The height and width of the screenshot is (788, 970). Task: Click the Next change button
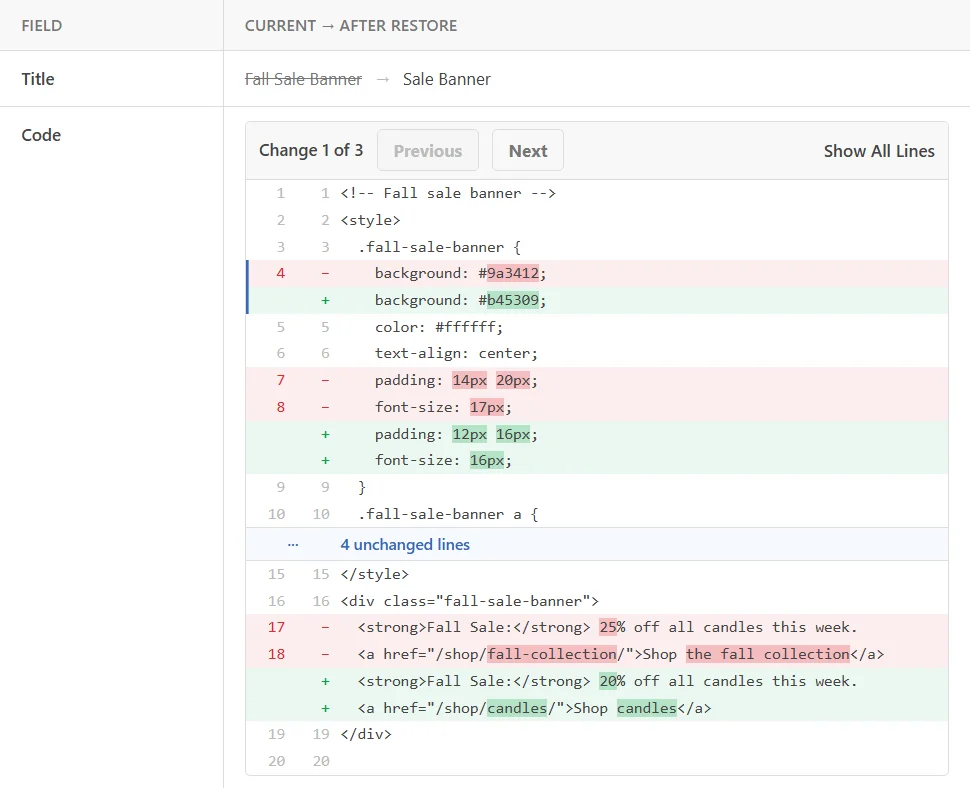(528, 150)
